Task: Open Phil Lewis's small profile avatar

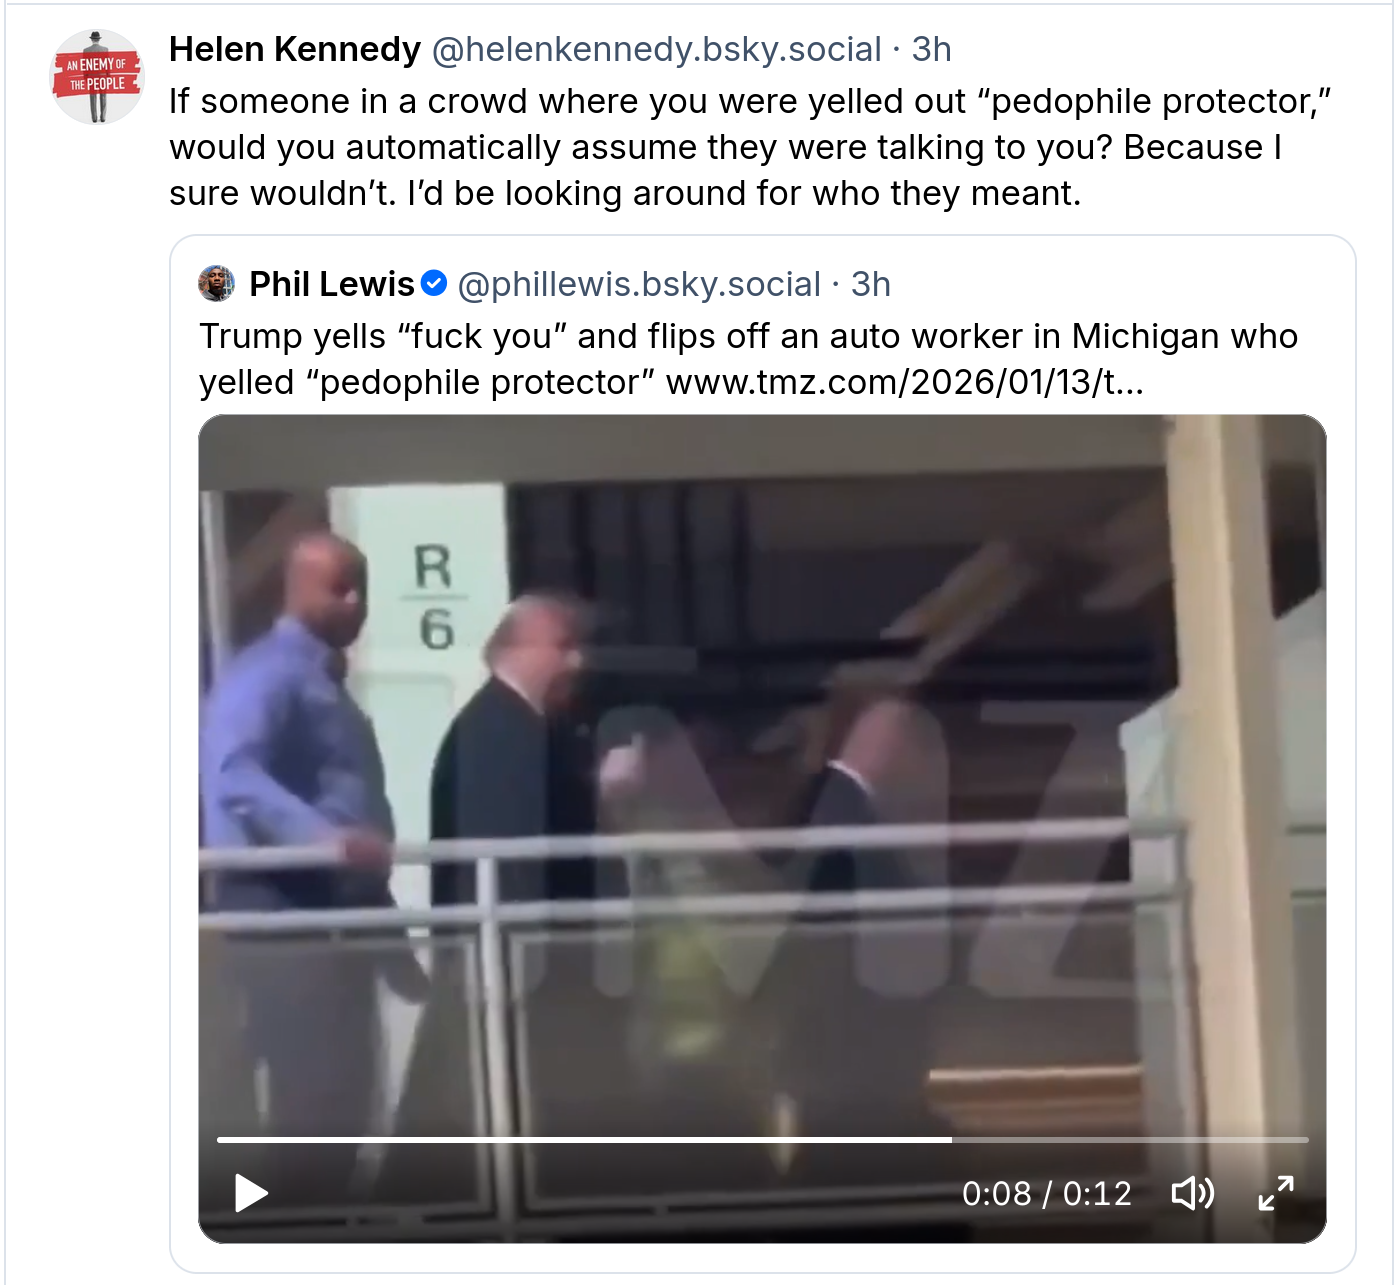Action: coord(217,284)
